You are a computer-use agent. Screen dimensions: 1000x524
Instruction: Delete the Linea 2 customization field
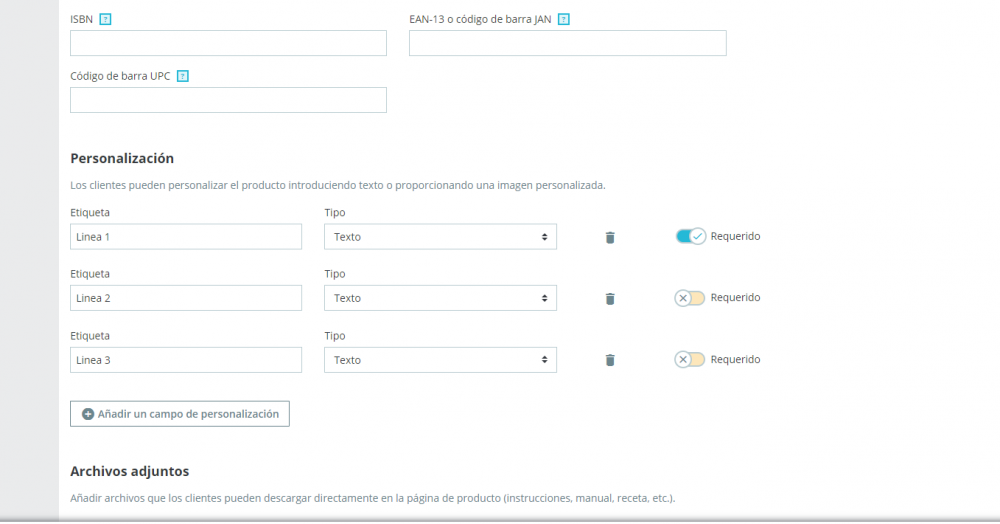pyautogui.click(x=610, y=298)
